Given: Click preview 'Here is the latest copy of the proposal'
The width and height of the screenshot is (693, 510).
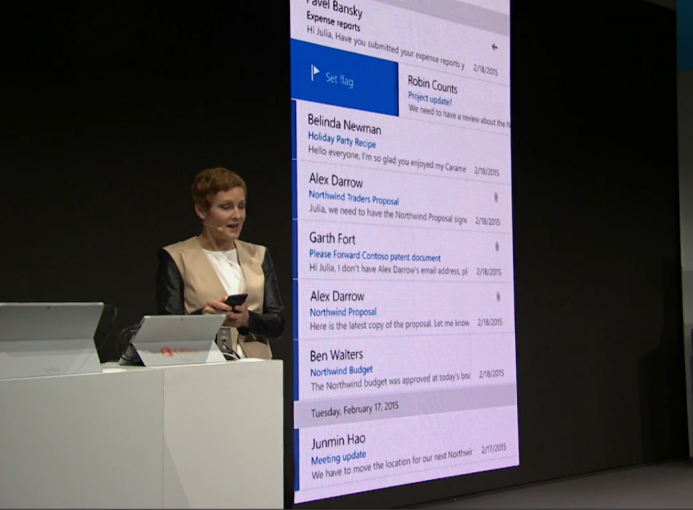Looking at the screenshot, I should [x=389, y=325].
